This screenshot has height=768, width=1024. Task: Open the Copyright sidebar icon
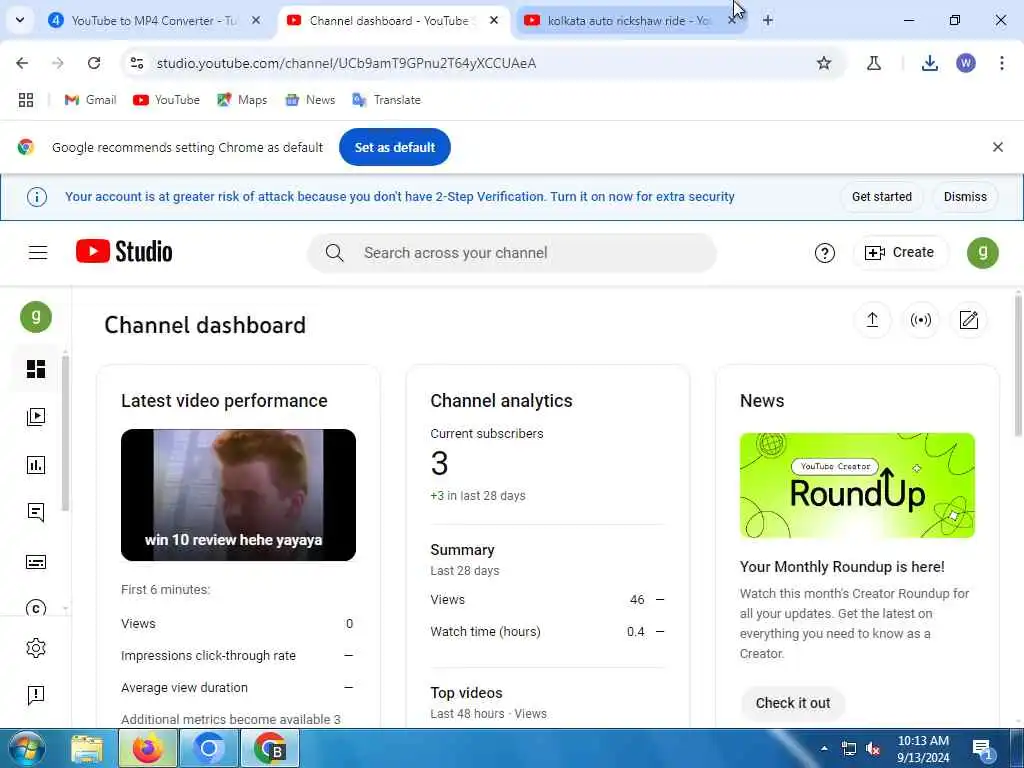pos(36,608)
